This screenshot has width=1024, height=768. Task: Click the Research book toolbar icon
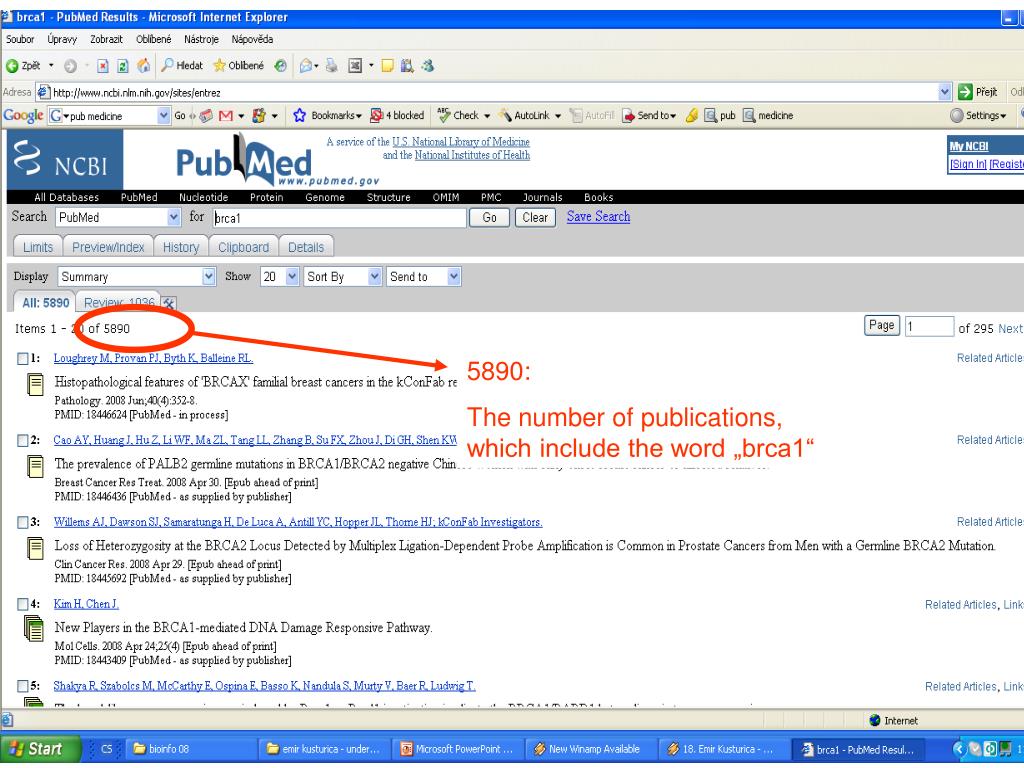click(408, 65)
